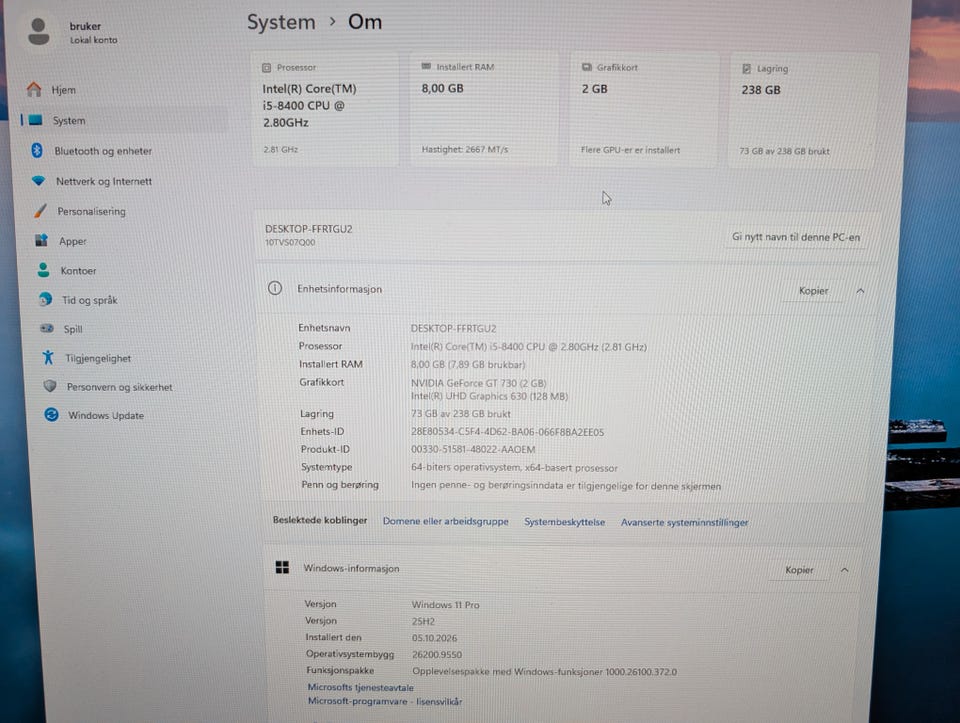
Task: Click the Installert RAM card icon
Action: (426, 66)
